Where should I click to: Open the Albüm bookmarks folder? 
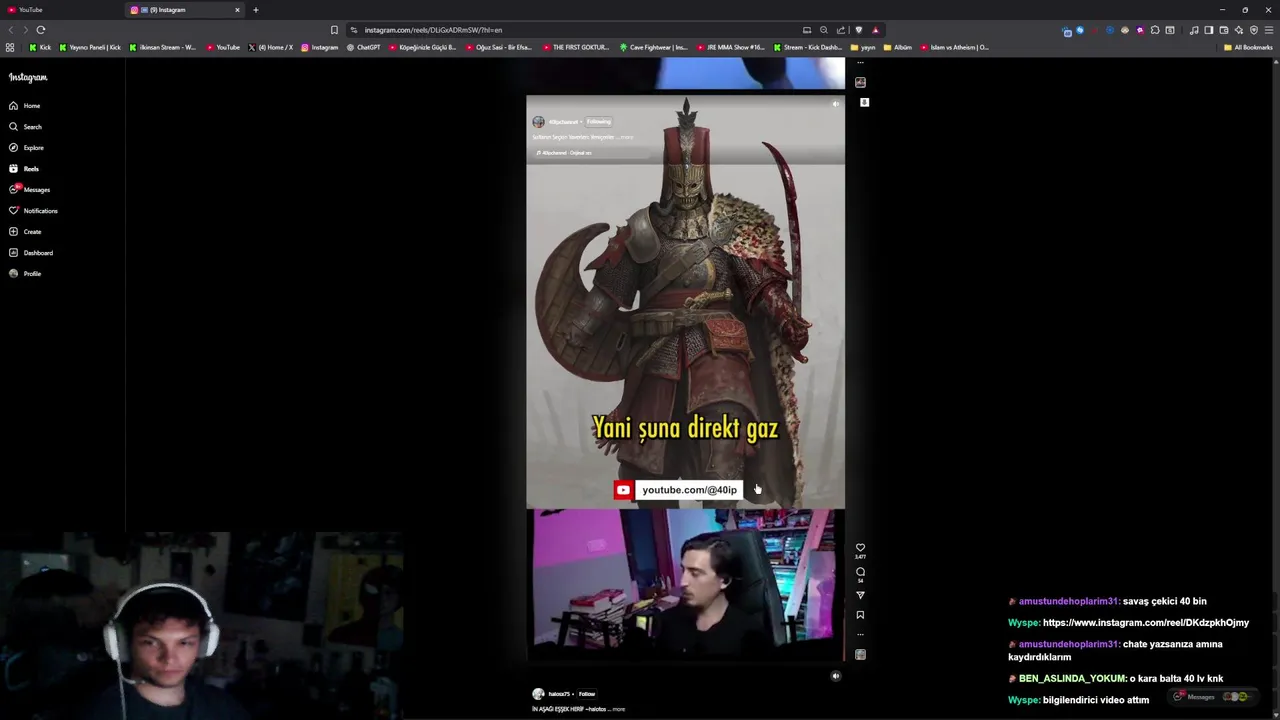[x=898, y=47]
